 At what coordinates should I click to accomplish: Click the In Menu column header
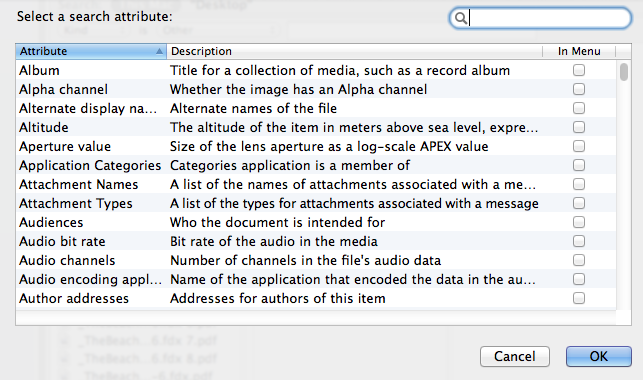point(579,51)
